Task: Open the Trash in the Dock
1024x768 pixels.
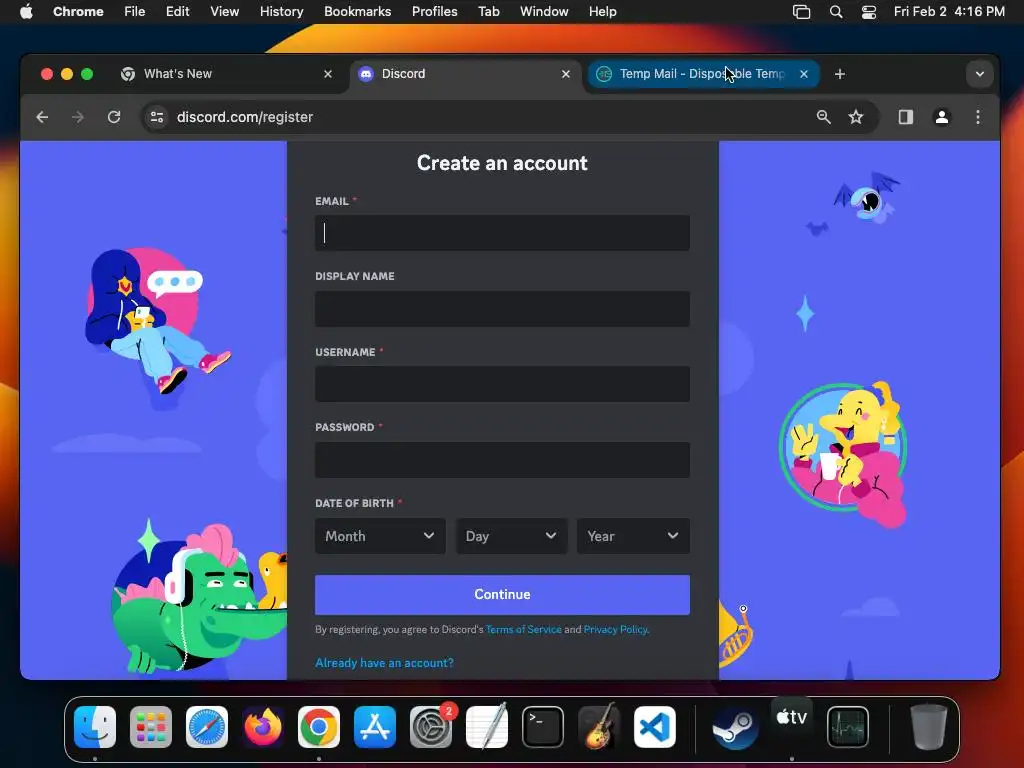Action: 928,727
